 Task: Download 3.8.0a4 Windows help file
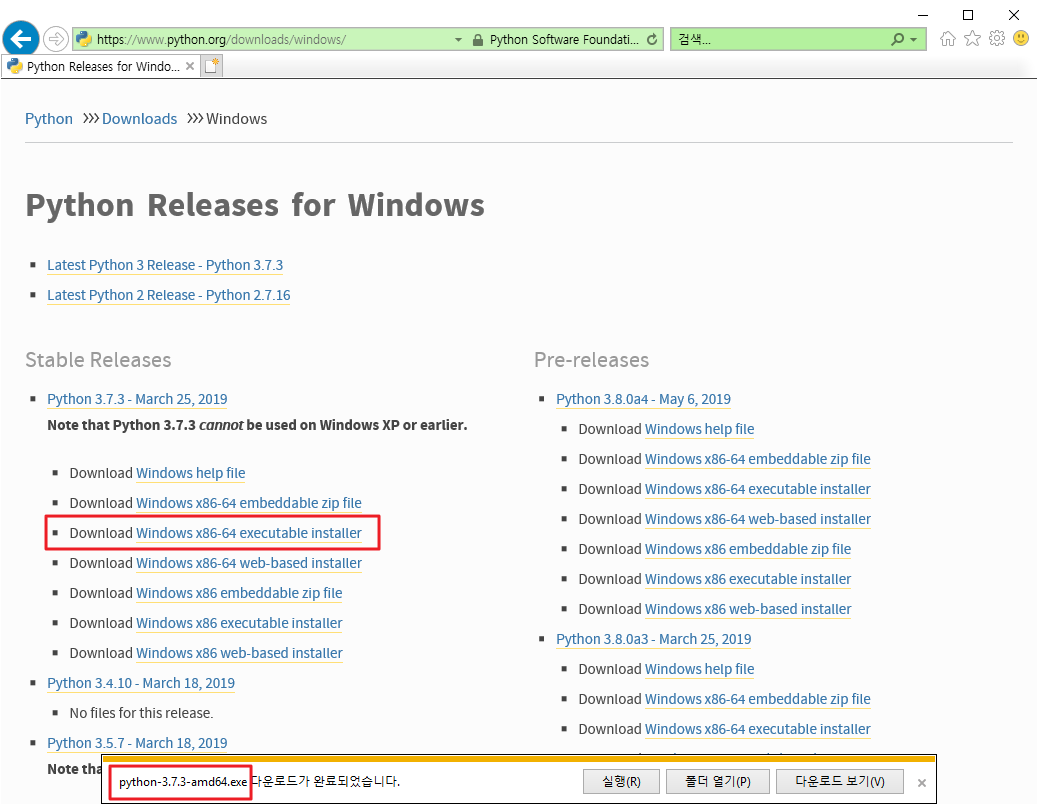(x=700, y=429)
